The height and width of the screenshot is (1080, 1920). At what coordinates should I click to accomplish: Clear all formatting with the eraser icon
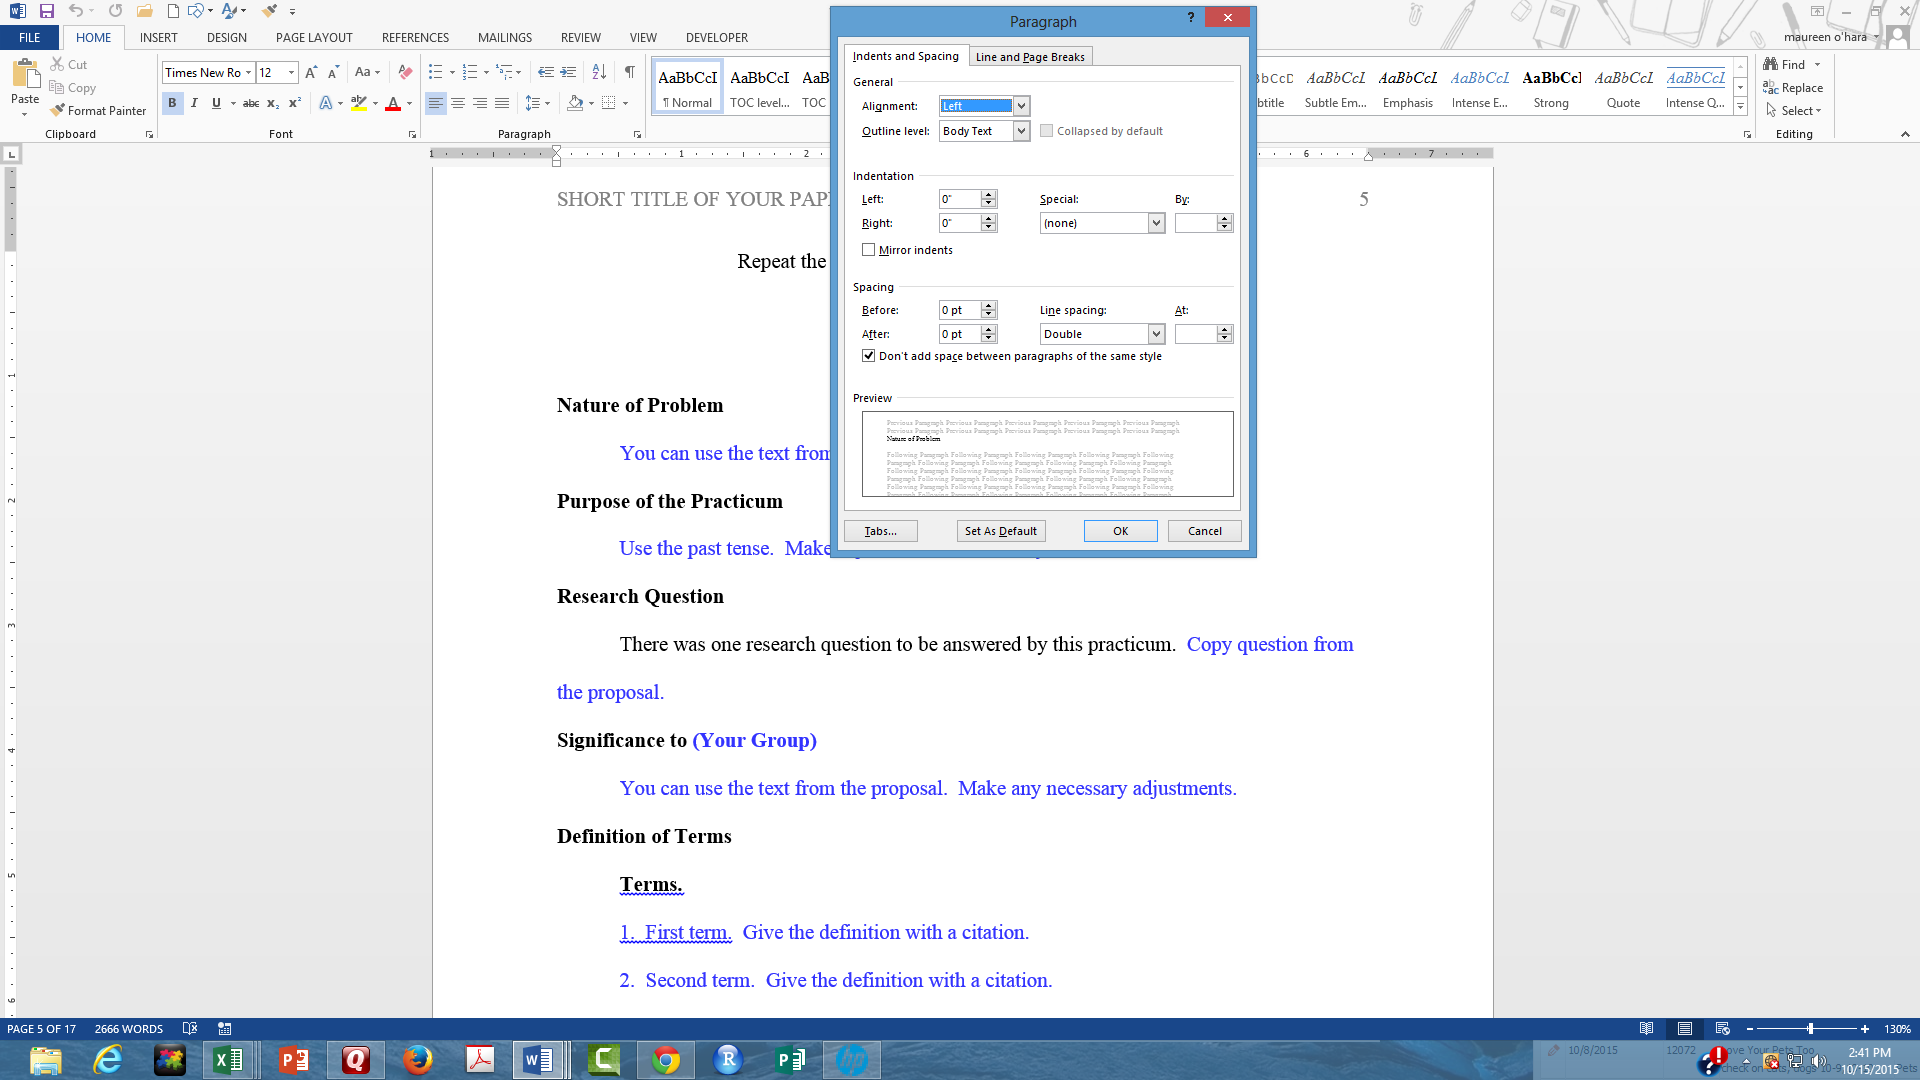pos(404,72)
